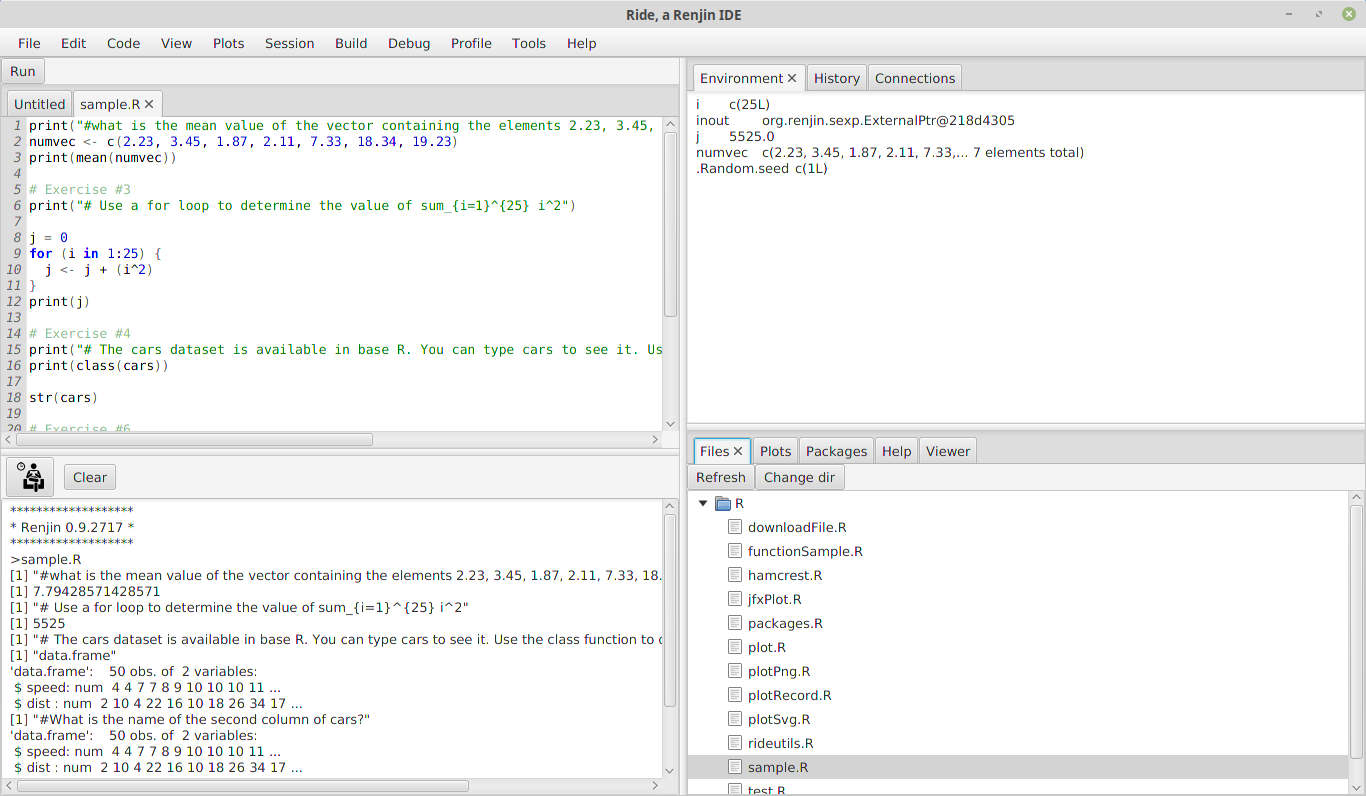1366x796 pixels.
Task: Click the file icon beside plot.R
Action: point(735,647)
